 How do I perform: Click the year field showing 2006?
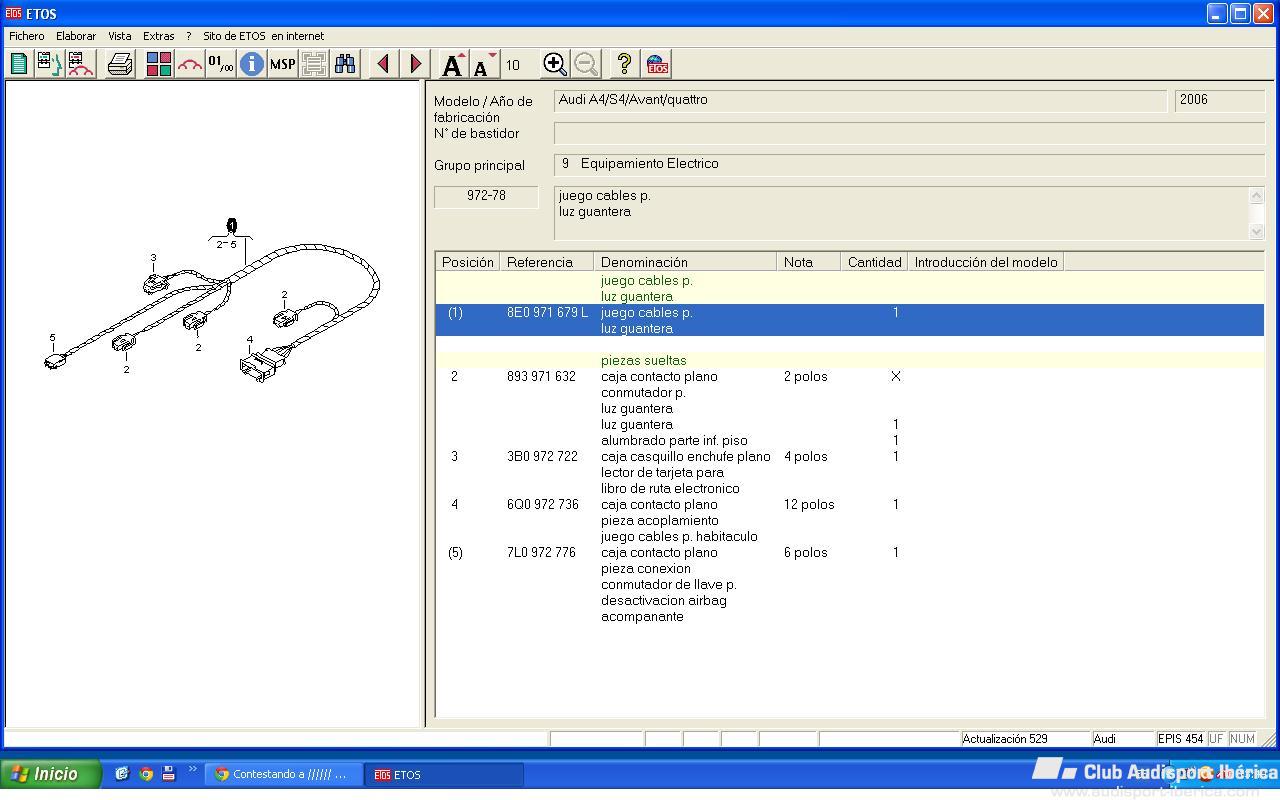(1219, 101)
